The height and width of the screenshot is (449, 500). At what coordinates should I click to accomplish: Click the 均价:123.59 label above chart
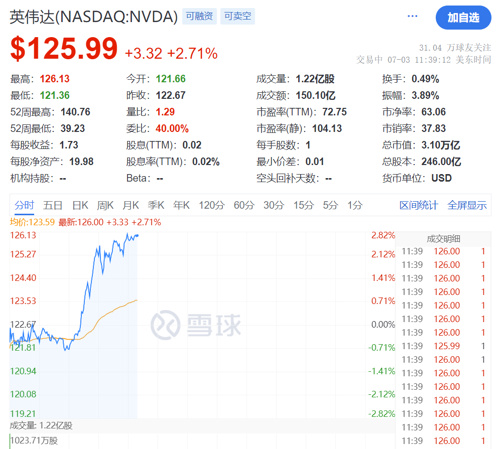pos(32,222)
